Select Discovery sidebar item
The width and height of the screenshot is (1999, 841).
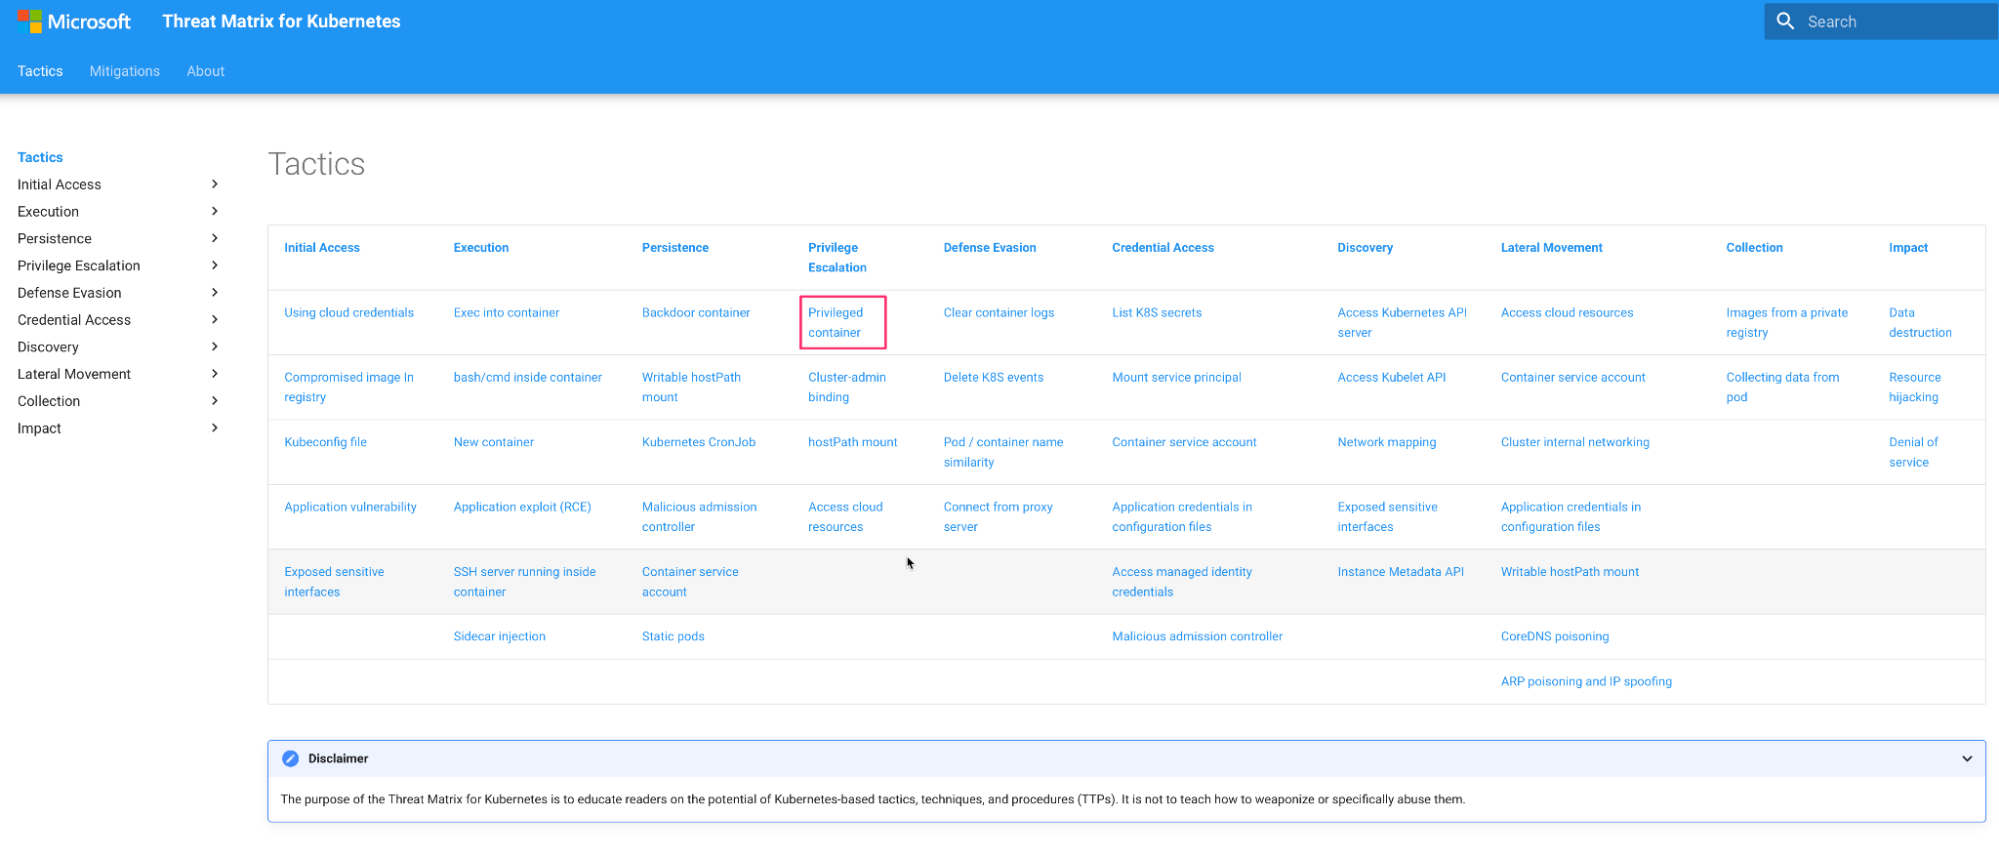47,347
